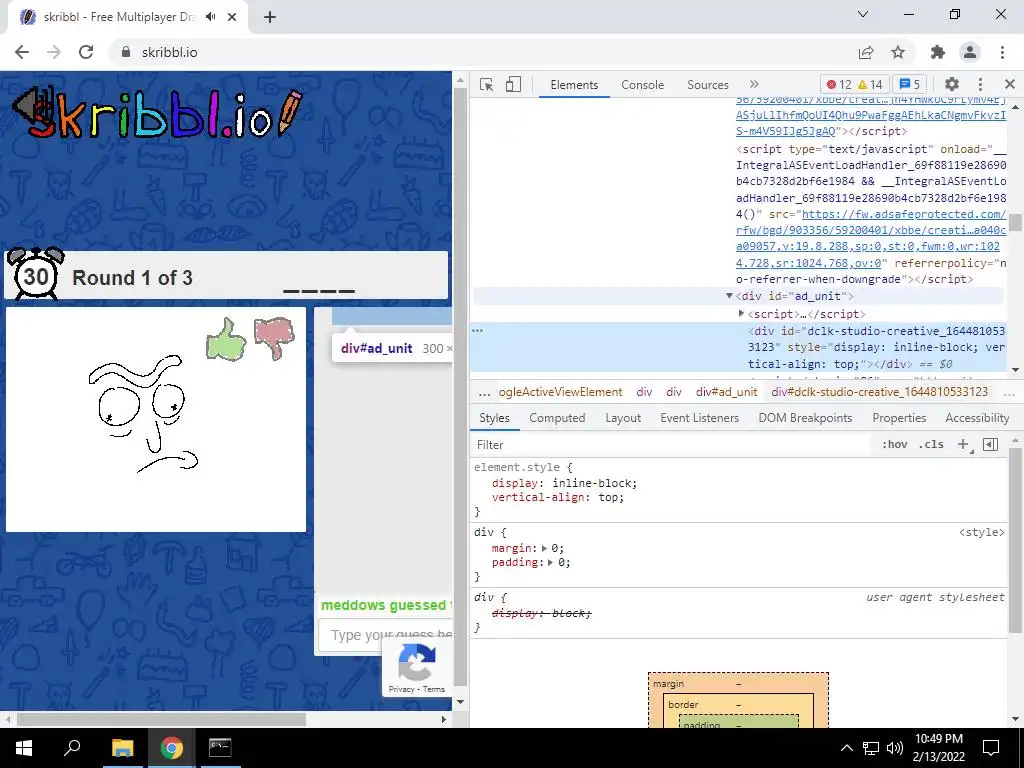Click the alarm clock timer showing 30
Viewport: 1024px width, 768px height.
tap(36, 273)
